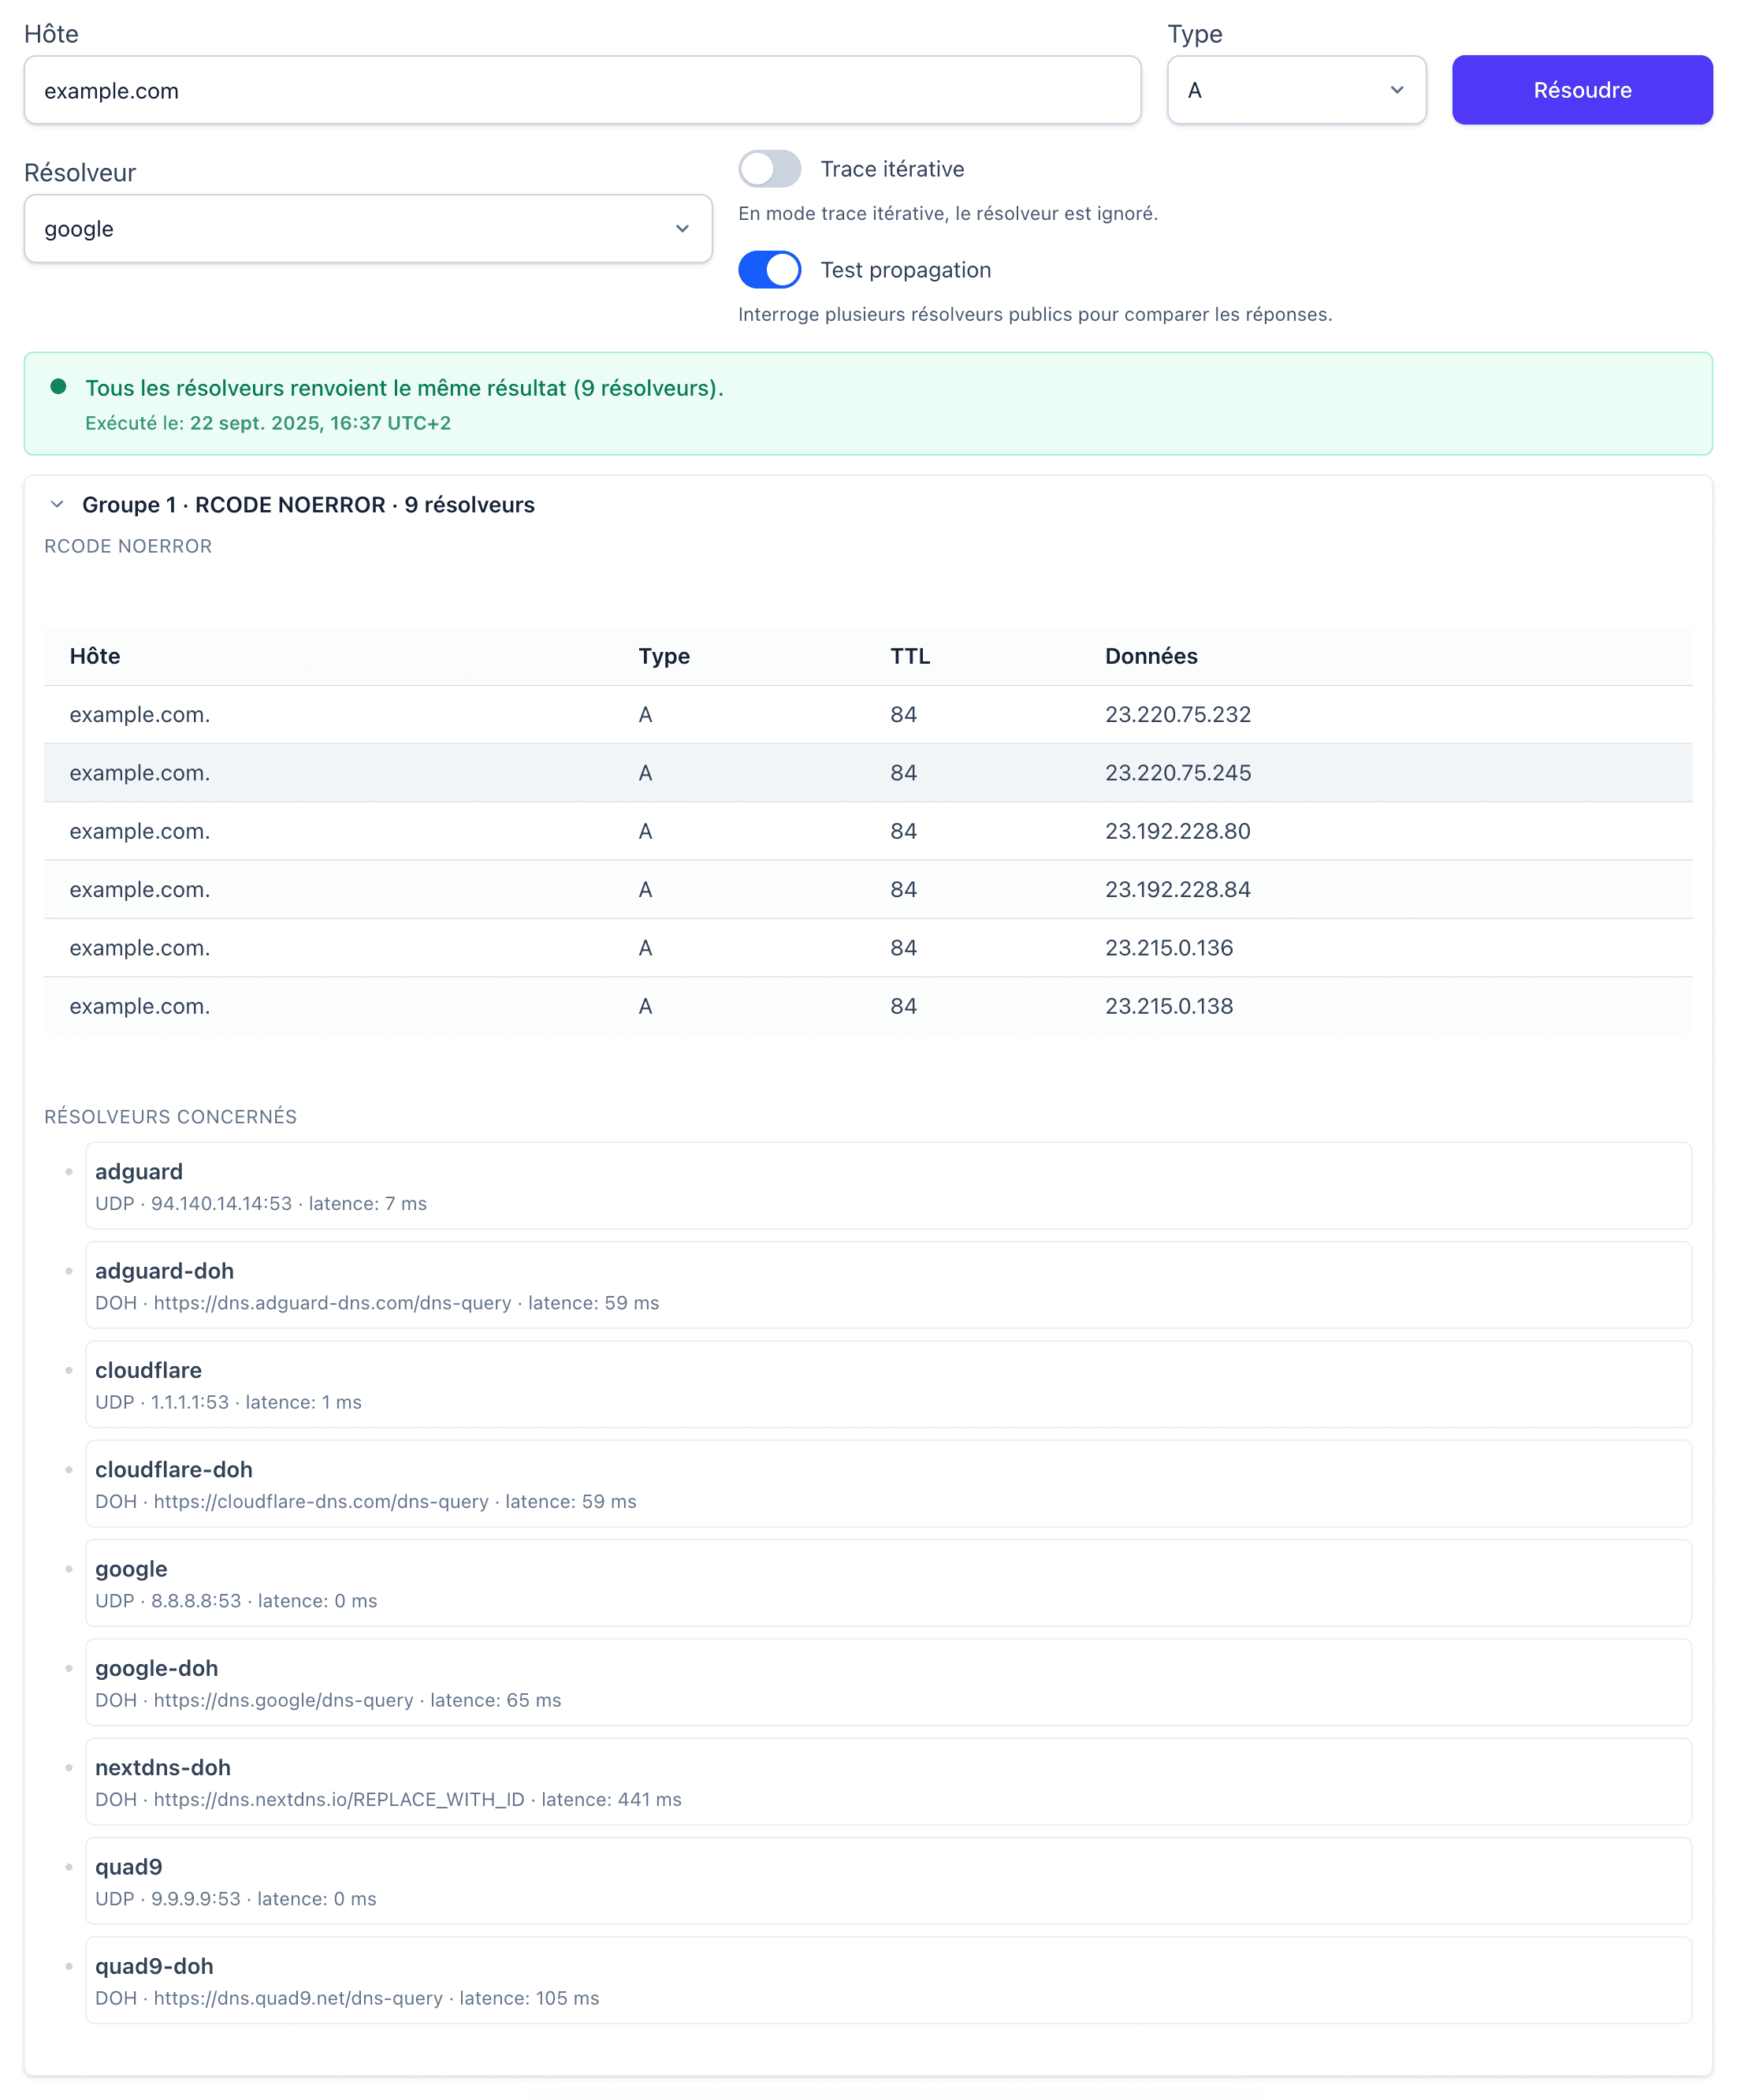Image resolution: width=1737 pixels, height=2100 pixels.
Task: Click the chevron icon on the Type selector
Action: point(1398,90)
